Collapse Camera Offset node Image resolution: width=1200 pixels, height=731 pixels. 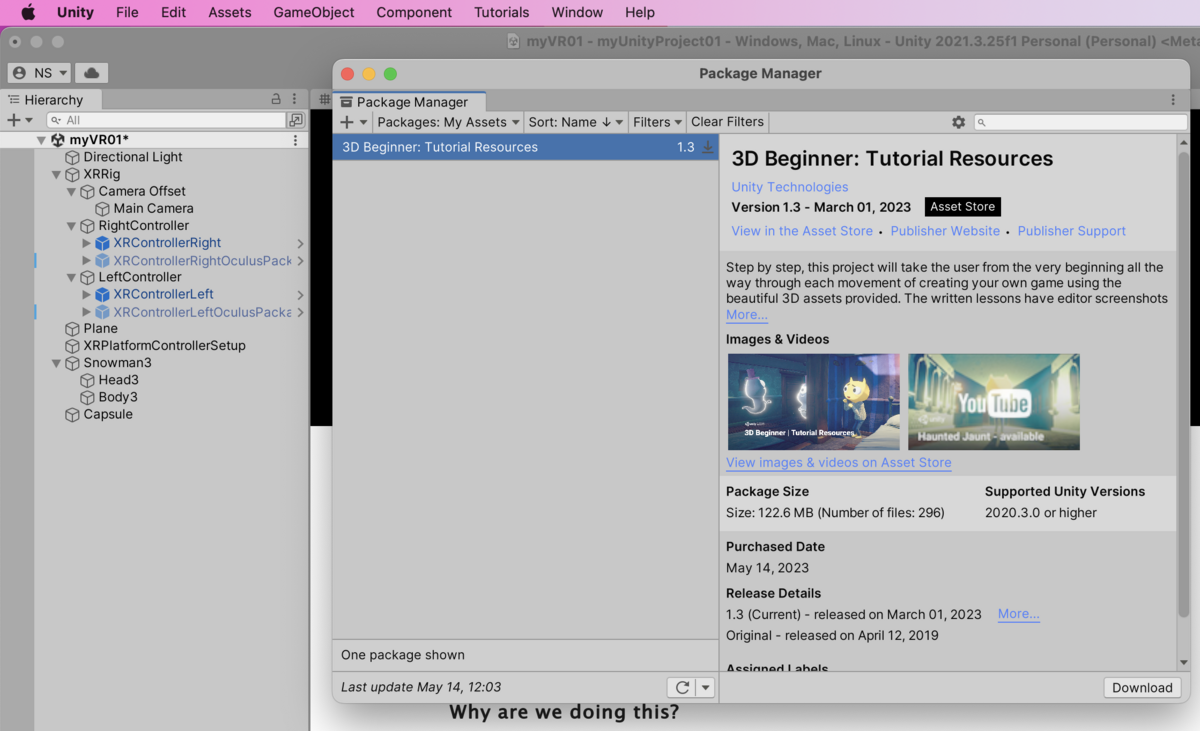click(72, 191)
